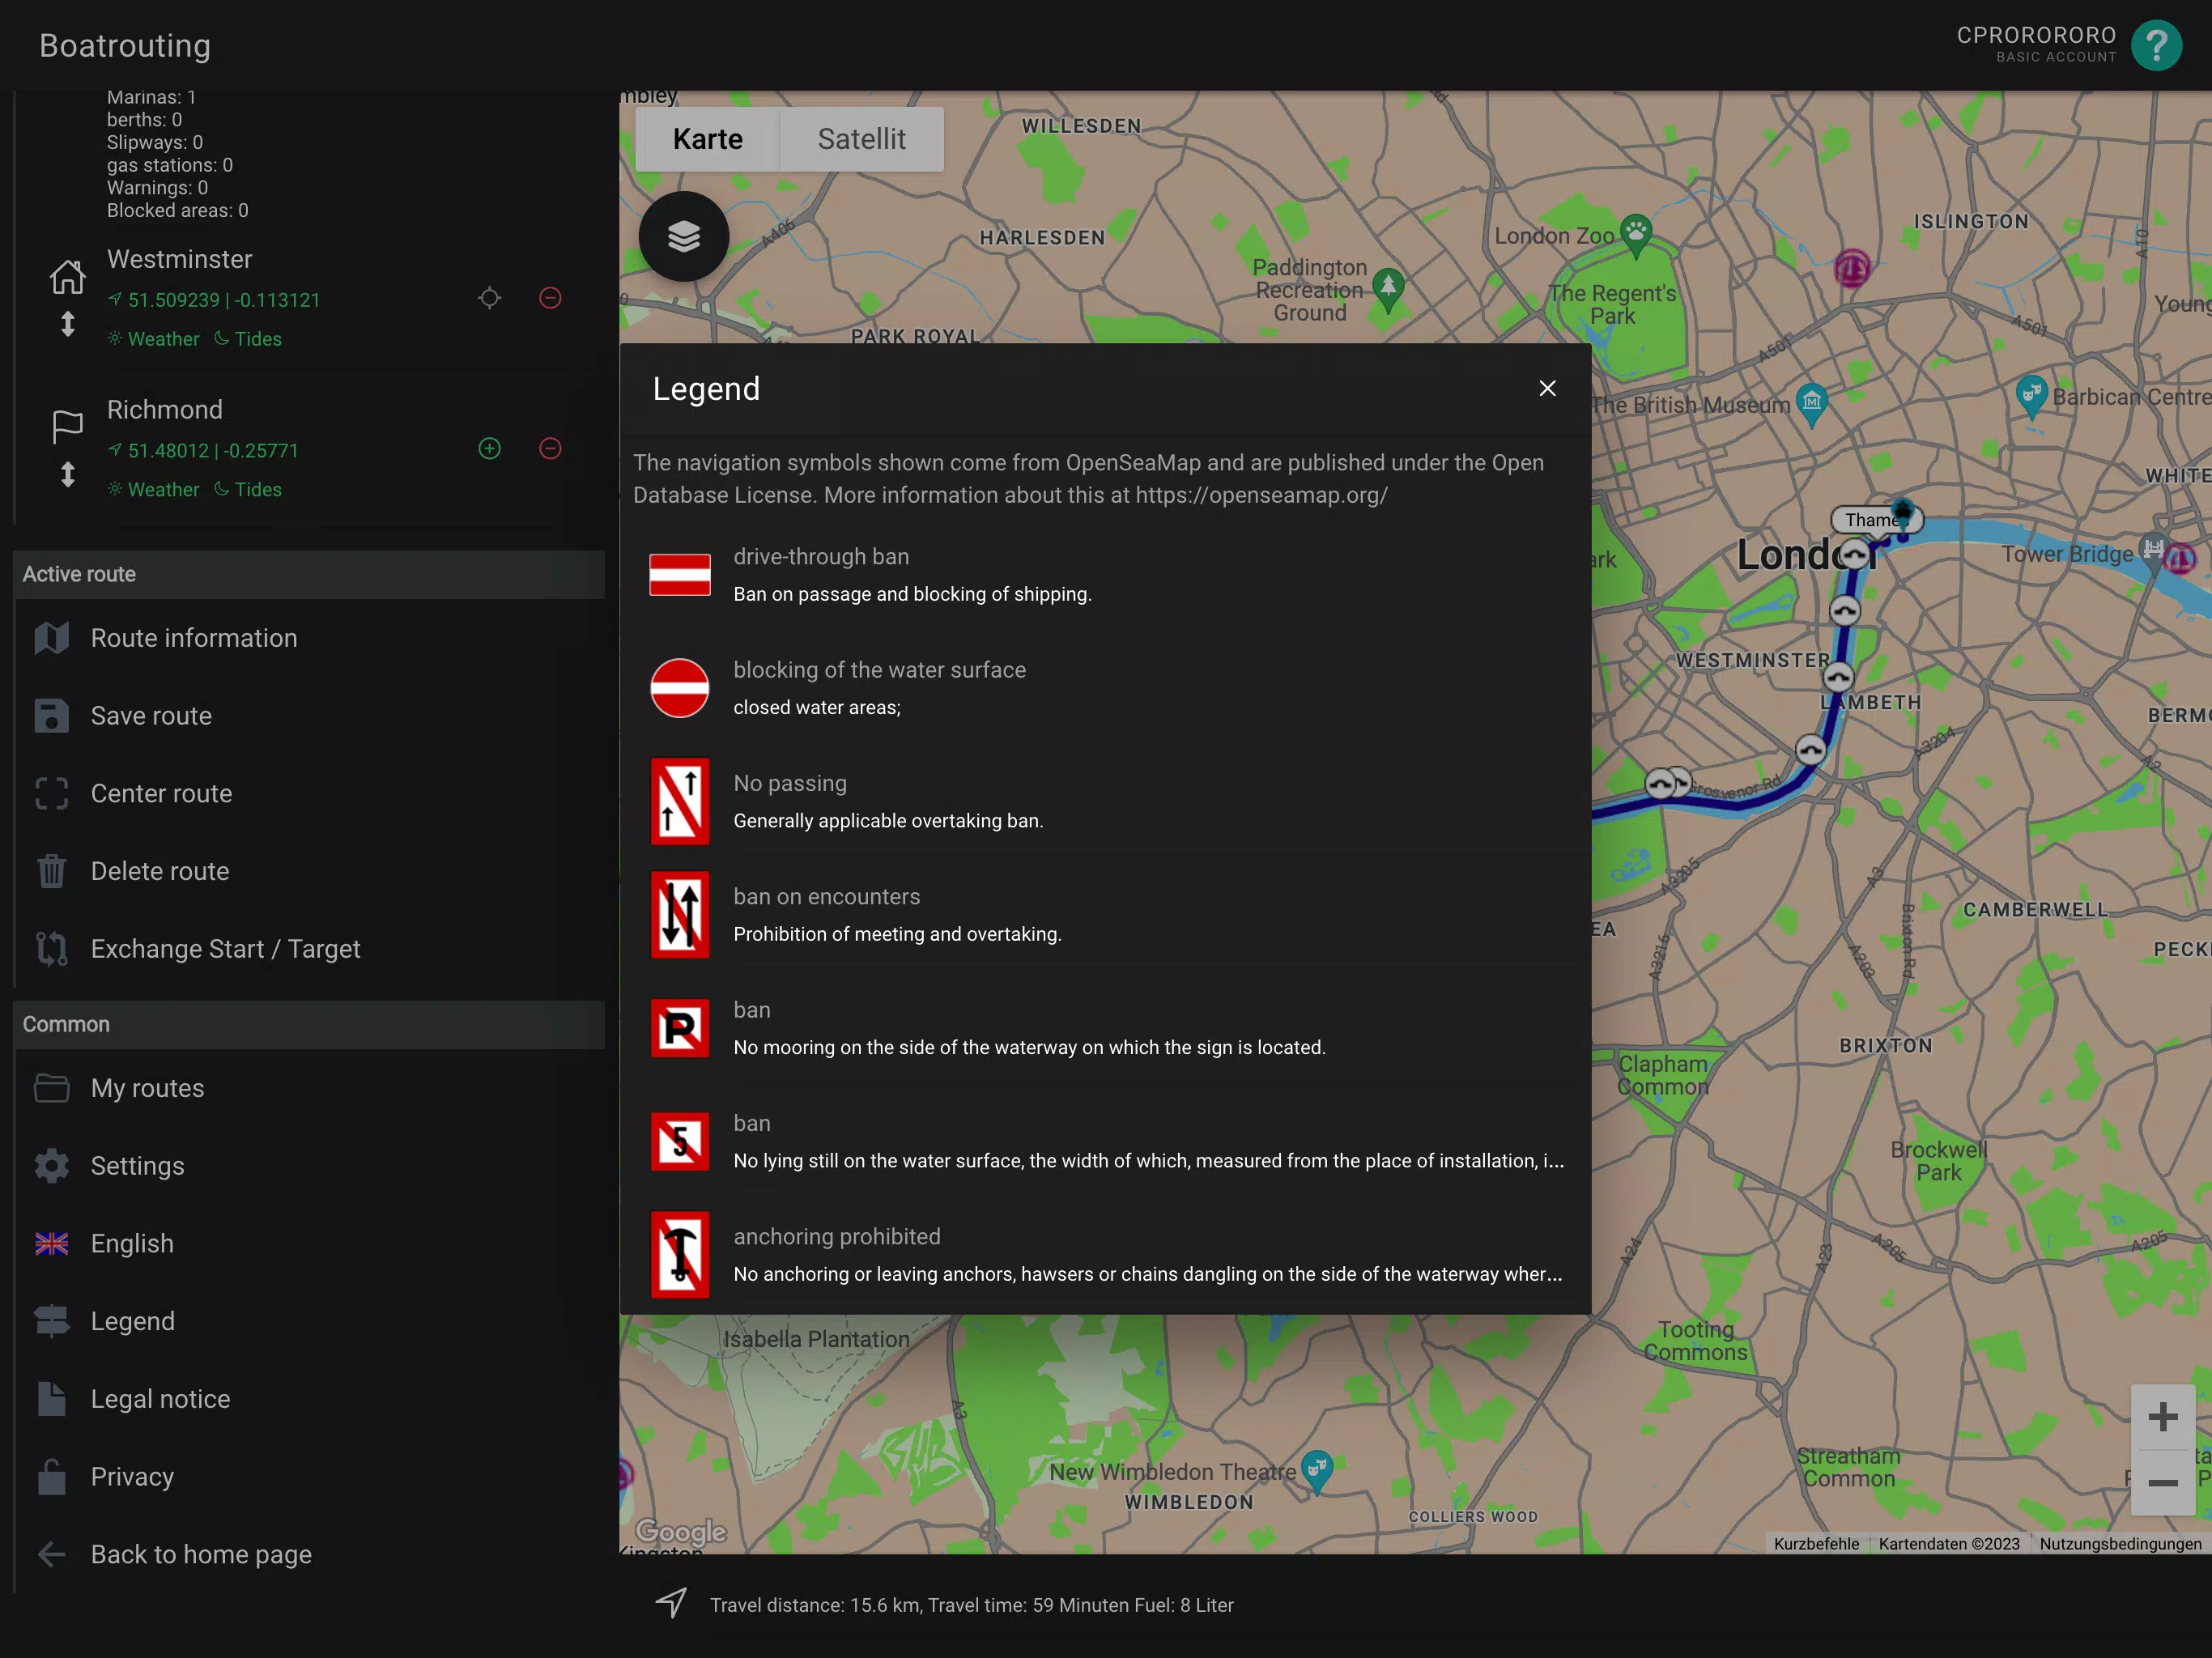
Task: Click the Save route icon
Action: tap(50, 715)
